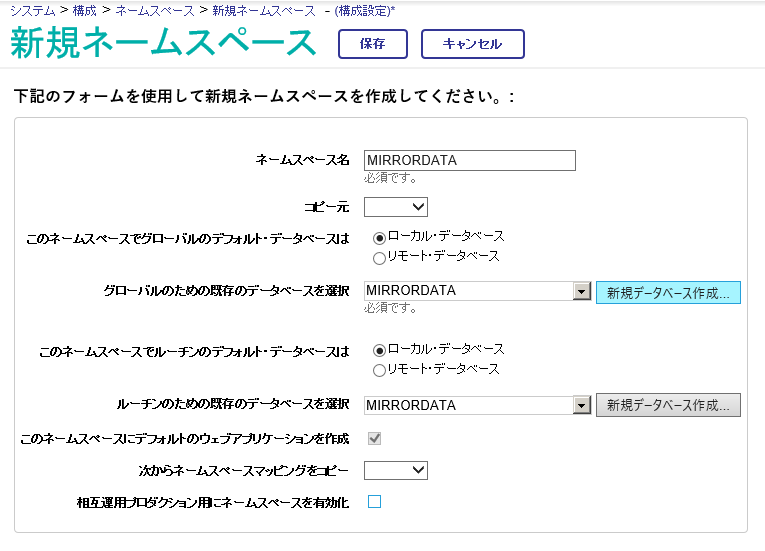Open the namespace mapping copy dropdown
Screen dimensions: 765x551
point(396,470)
